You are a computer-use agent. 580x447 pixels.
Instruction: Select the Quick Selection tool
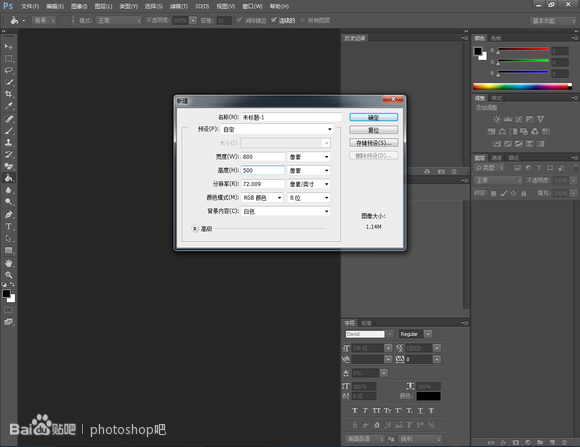[9, 82]
